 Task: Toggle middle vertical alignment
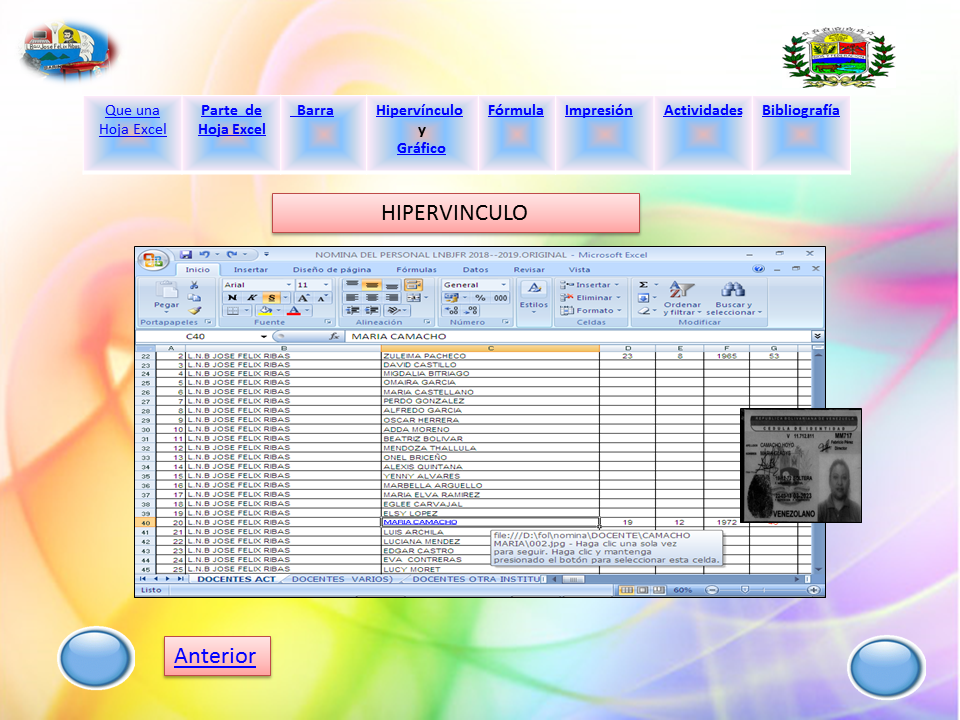(x=372, y=285)
